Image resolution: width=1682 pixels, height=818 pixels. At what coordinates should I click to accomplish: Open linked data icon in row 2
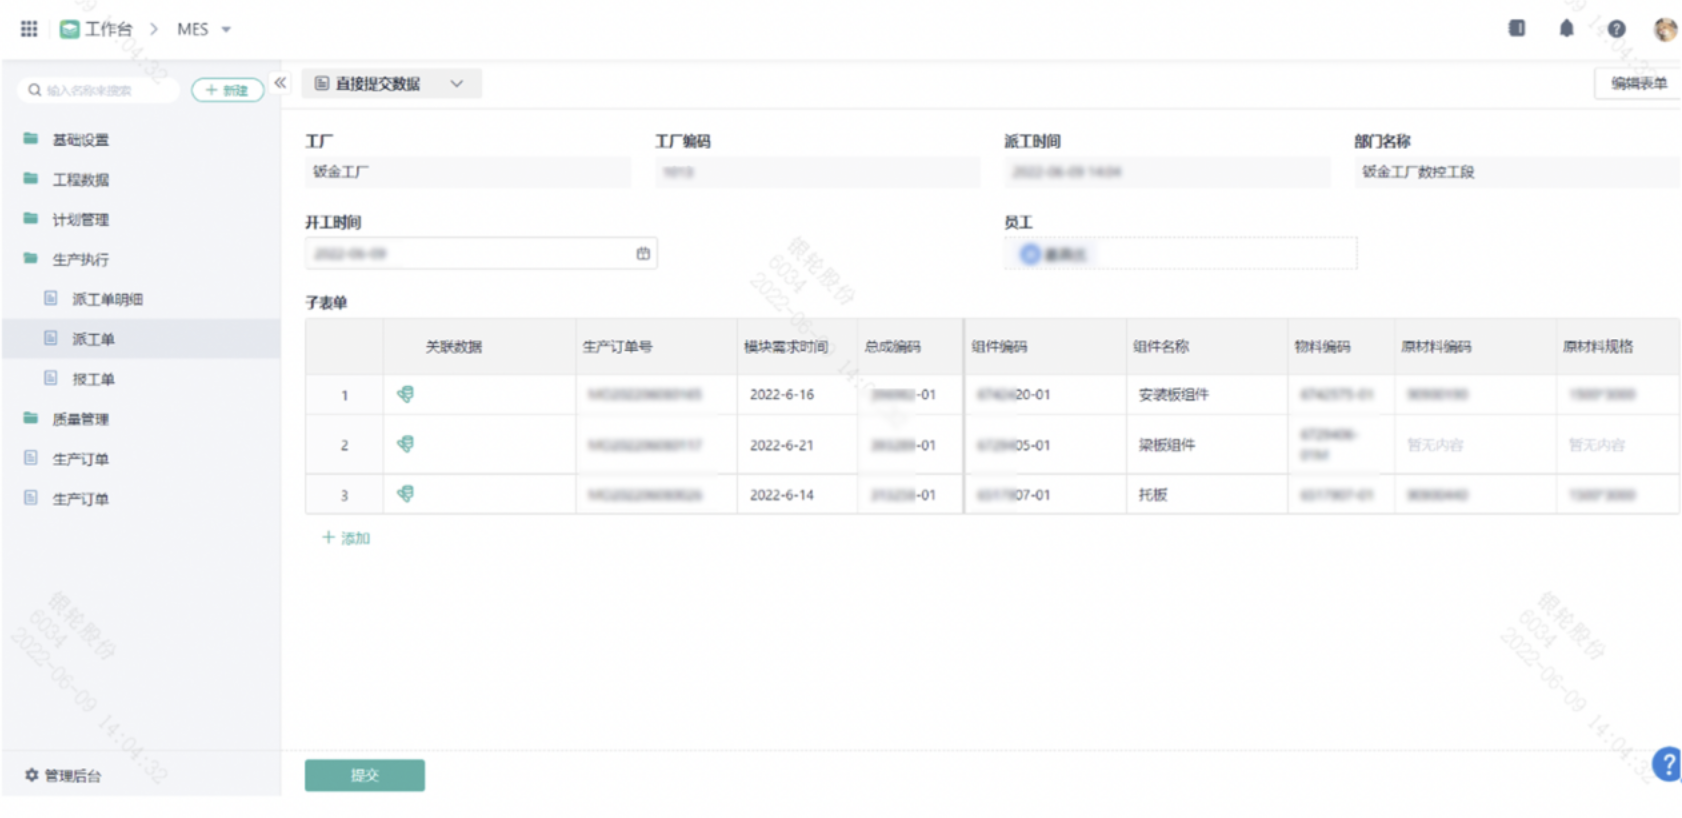(405, 444)
